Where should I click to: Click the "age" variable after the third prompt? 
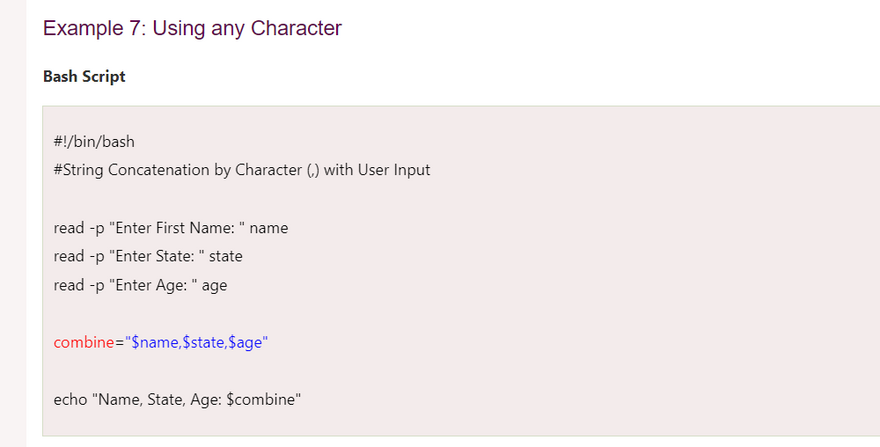[x=215, y=285]
